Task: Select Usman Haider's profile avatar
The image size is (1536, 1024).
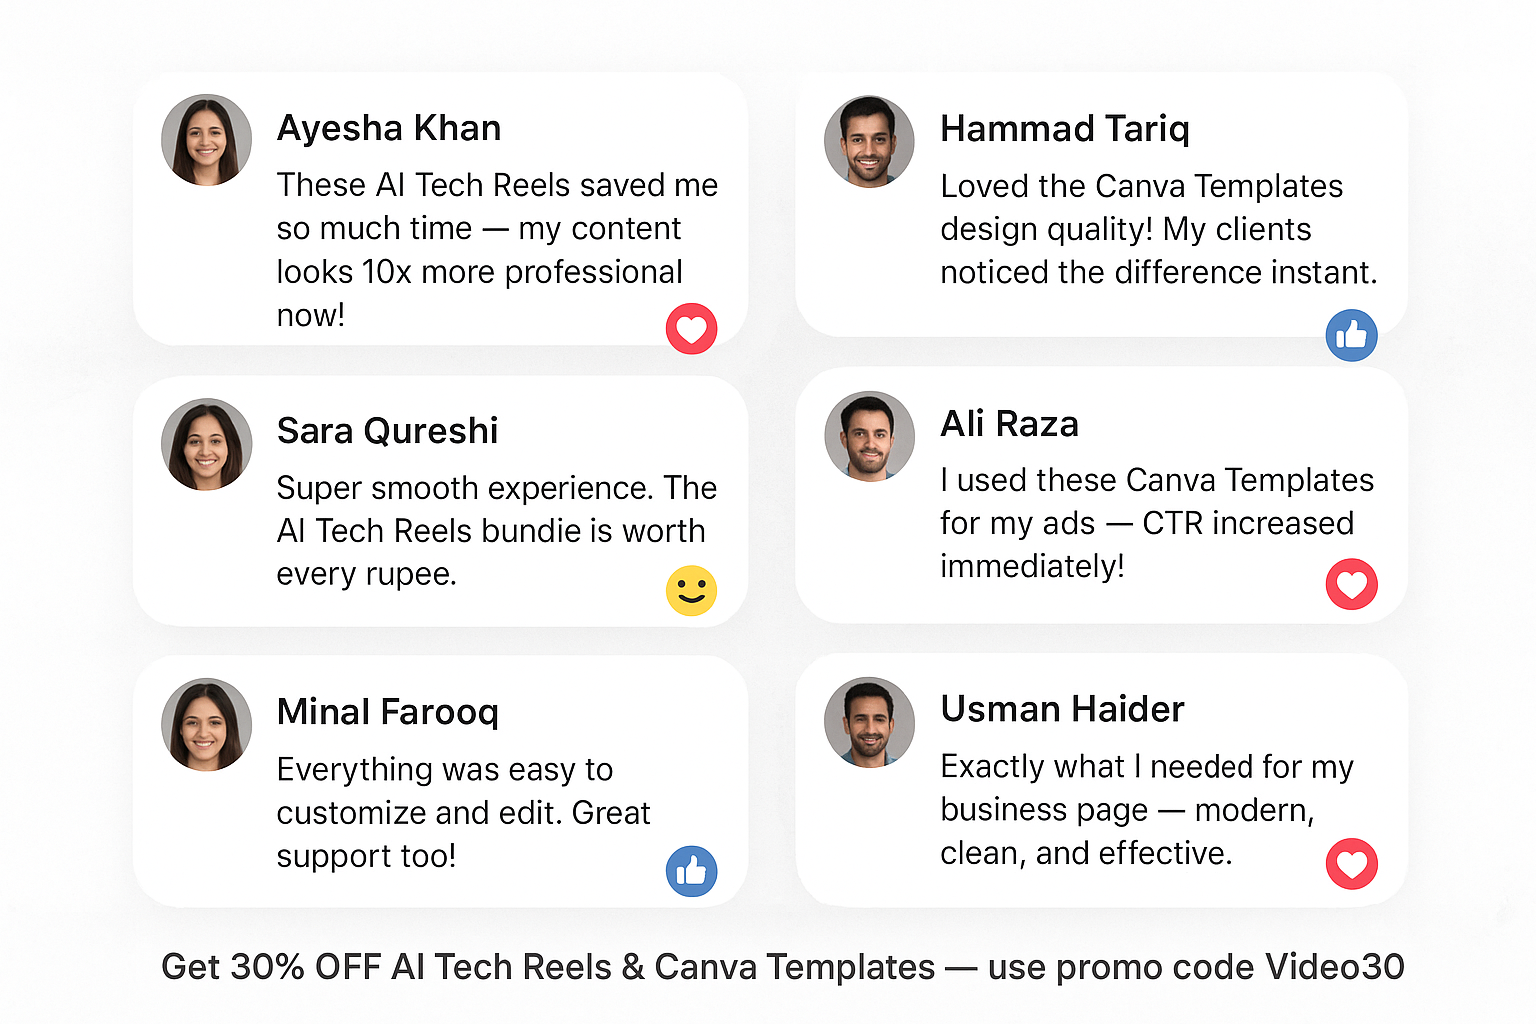Action: pos(869,722)
